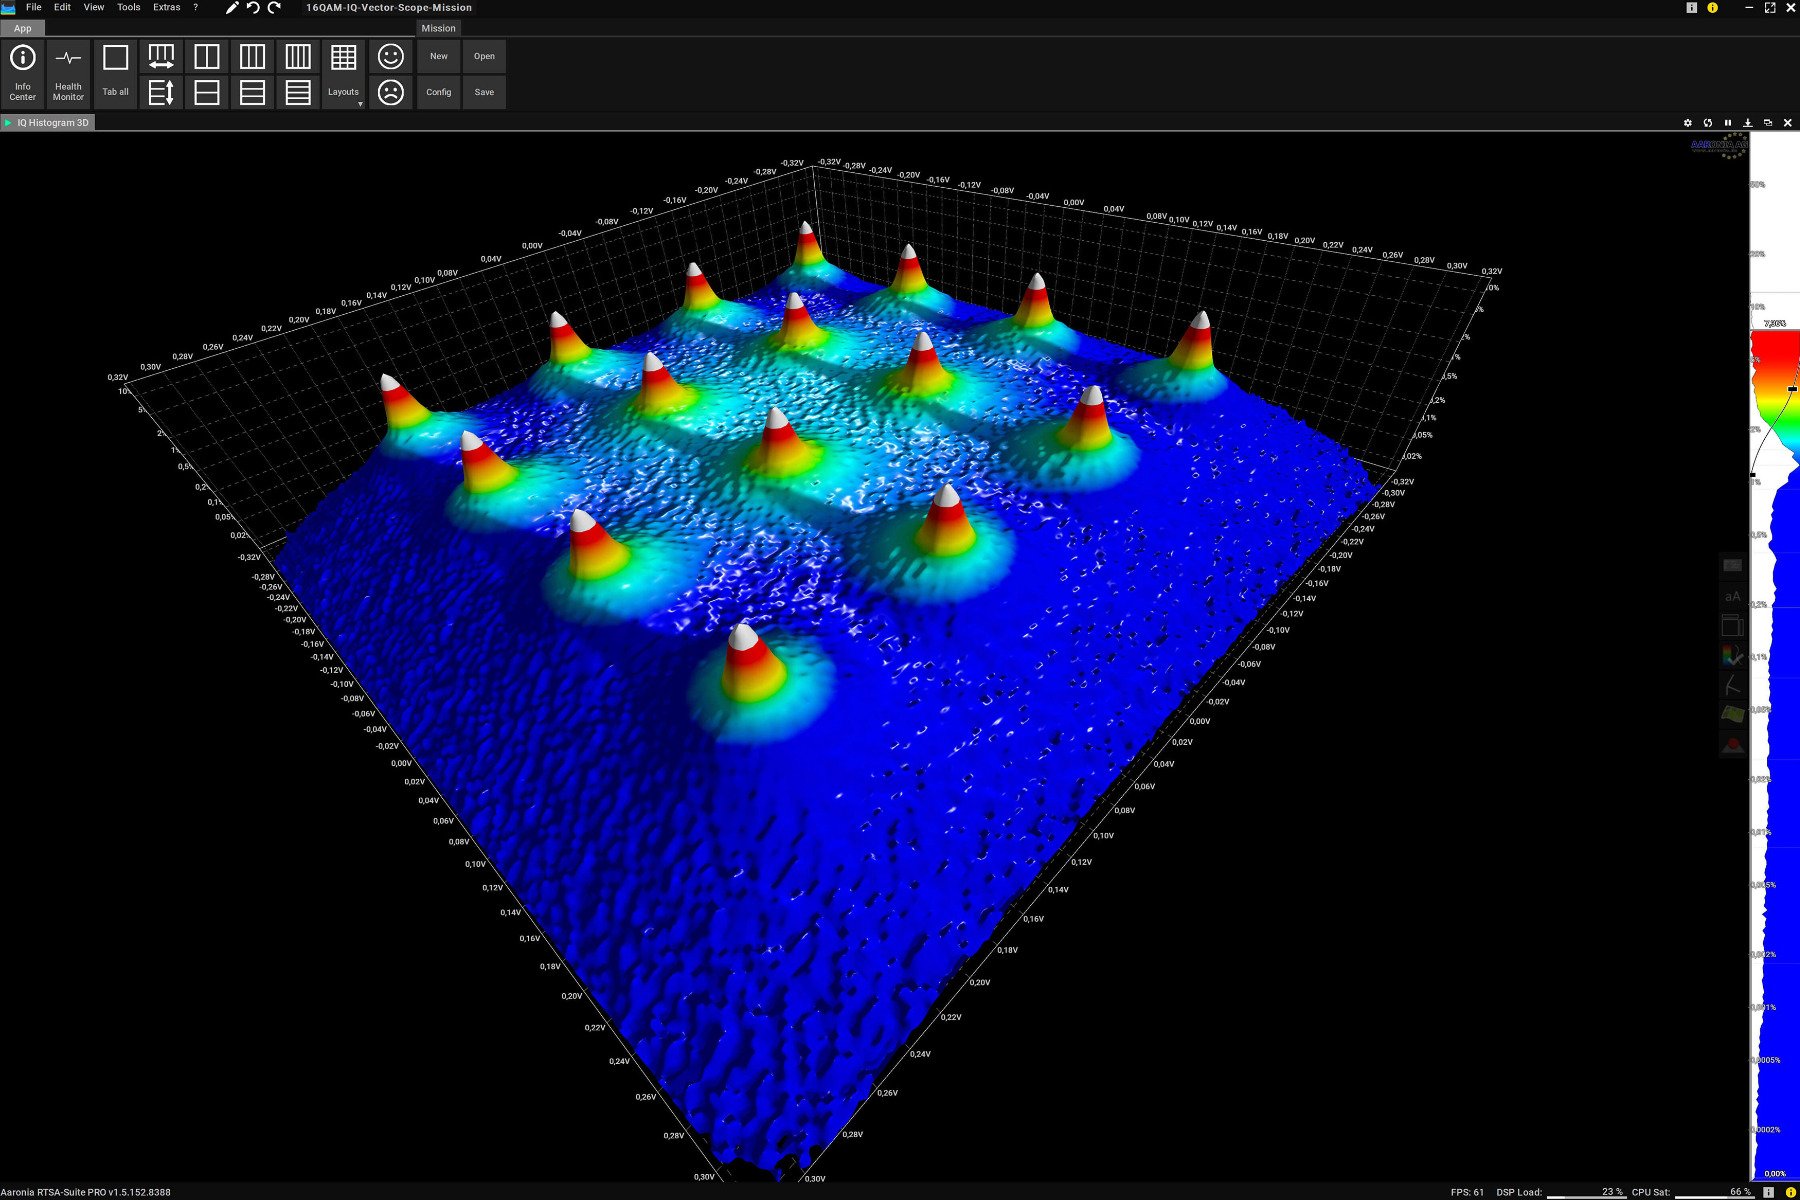The image size is (1800, 1200).
Task: Open the ? help menu
Action: (195, 7)
